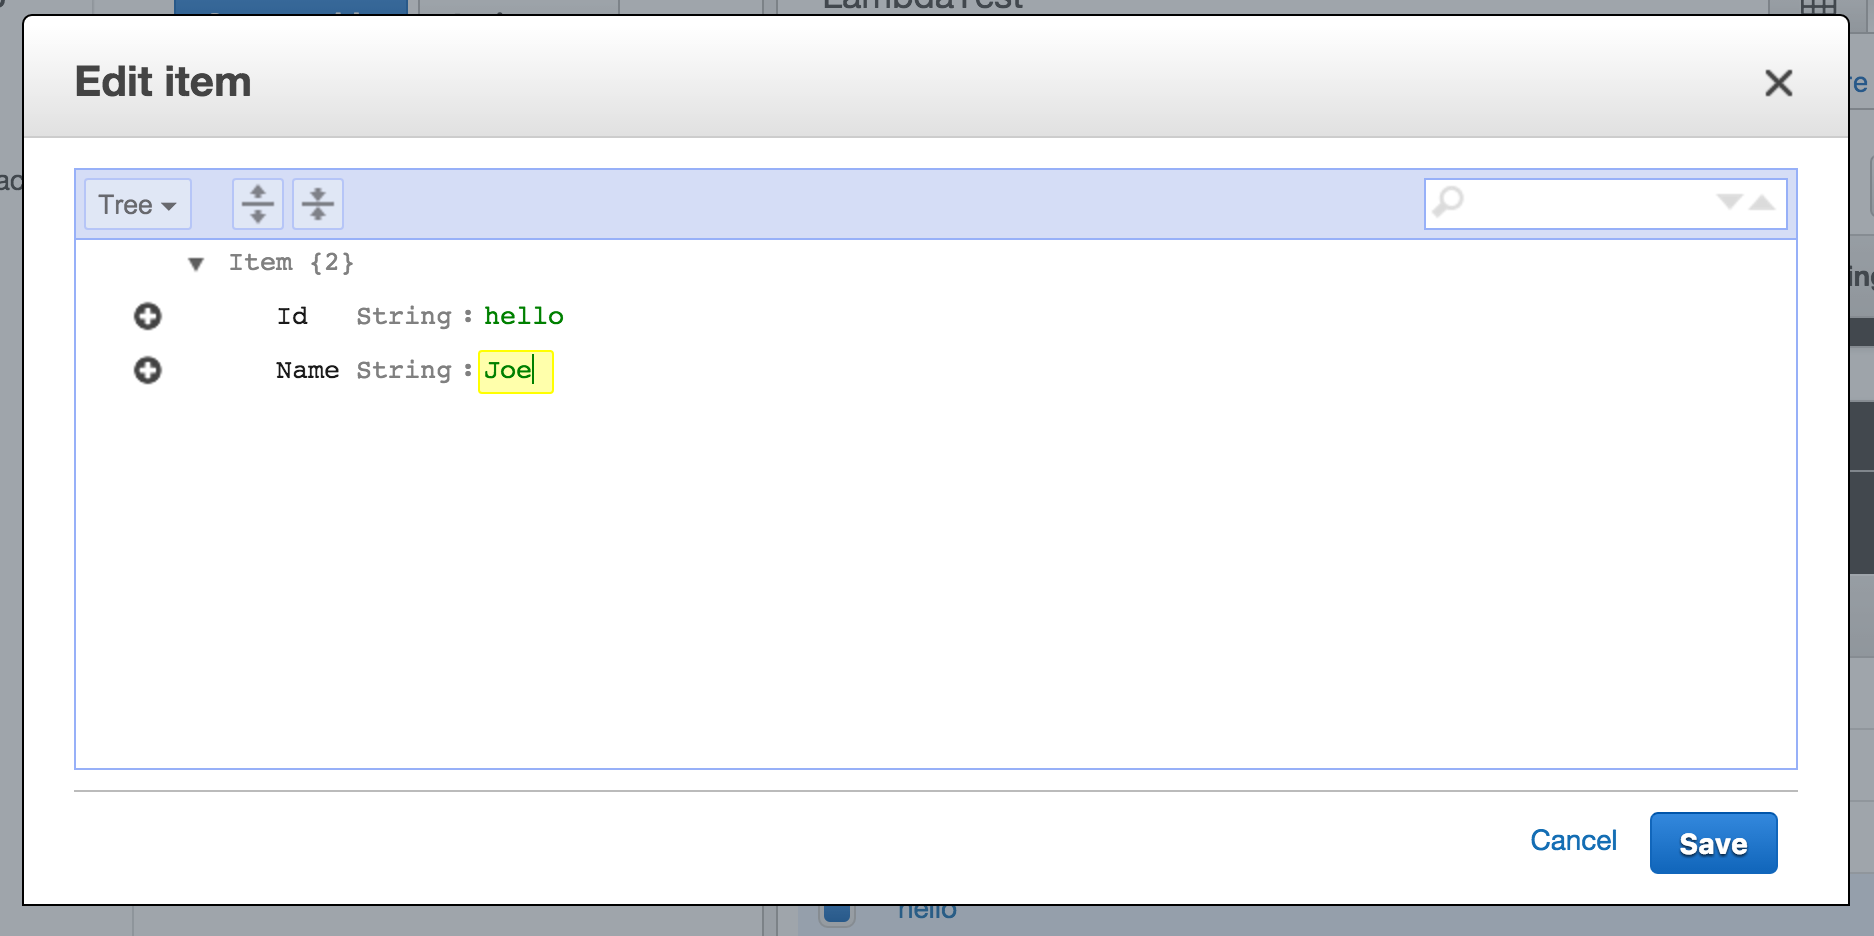Expand the Tree selector caret

tap(169, 206)
